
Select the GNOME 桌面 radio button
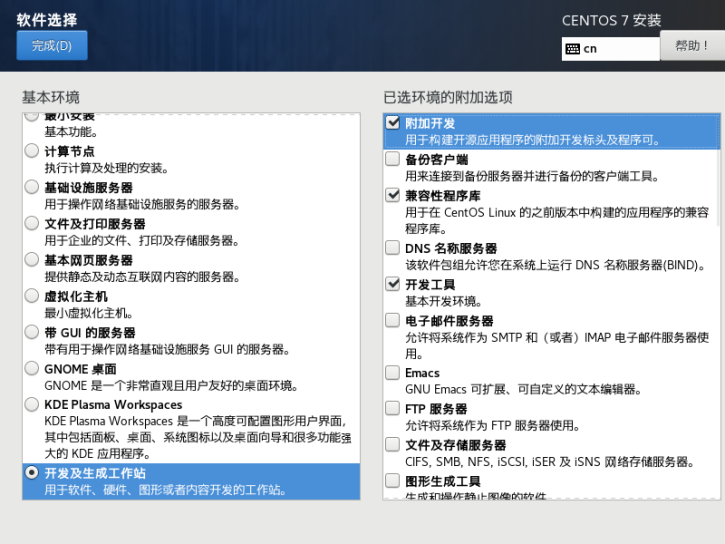31,368
